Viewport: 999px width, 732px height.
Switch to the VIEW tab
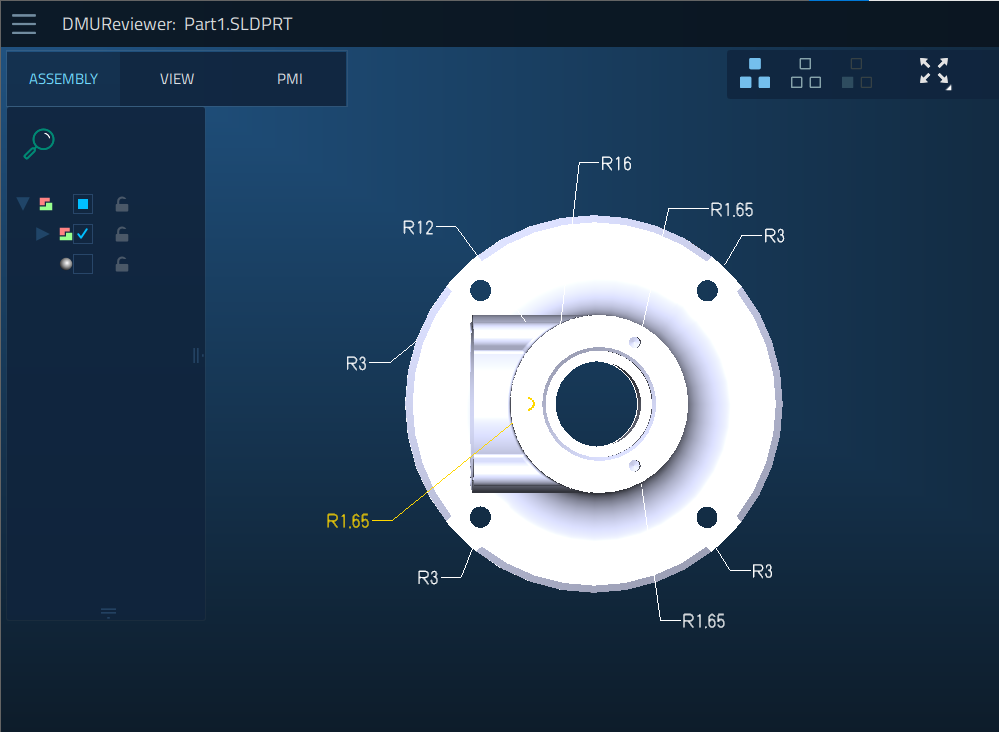coord(176,79)
